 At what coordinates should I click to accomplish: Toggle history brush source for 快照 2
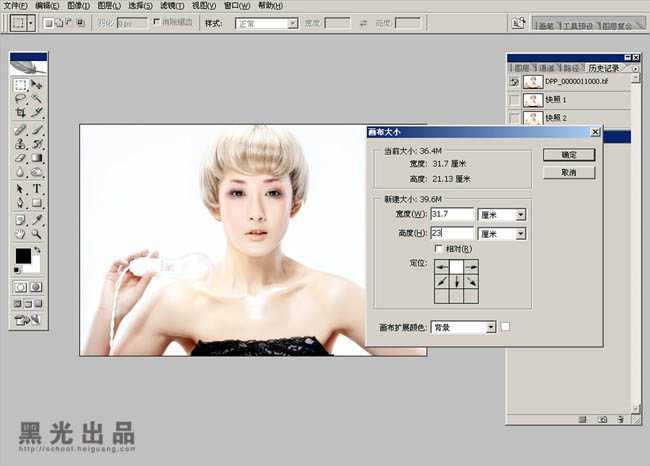[514, 118]
